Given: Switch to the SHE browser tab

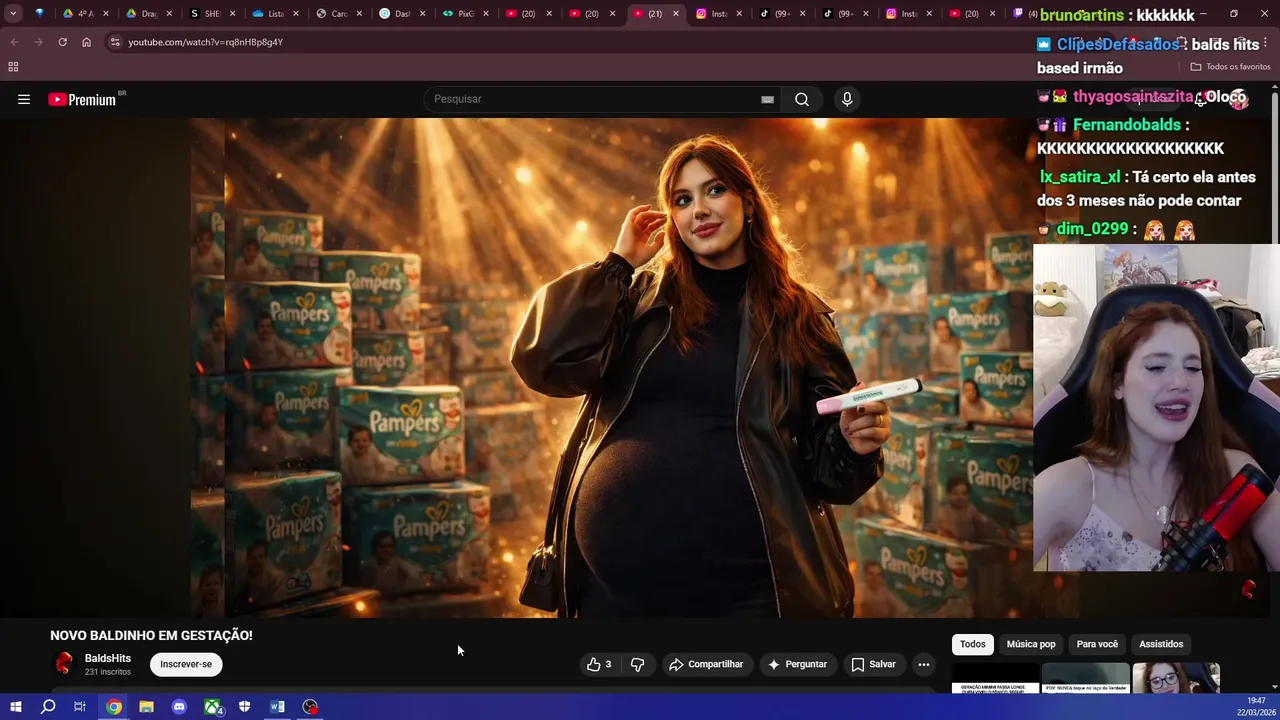Looking at the screenshot, I should coord(212,14).
